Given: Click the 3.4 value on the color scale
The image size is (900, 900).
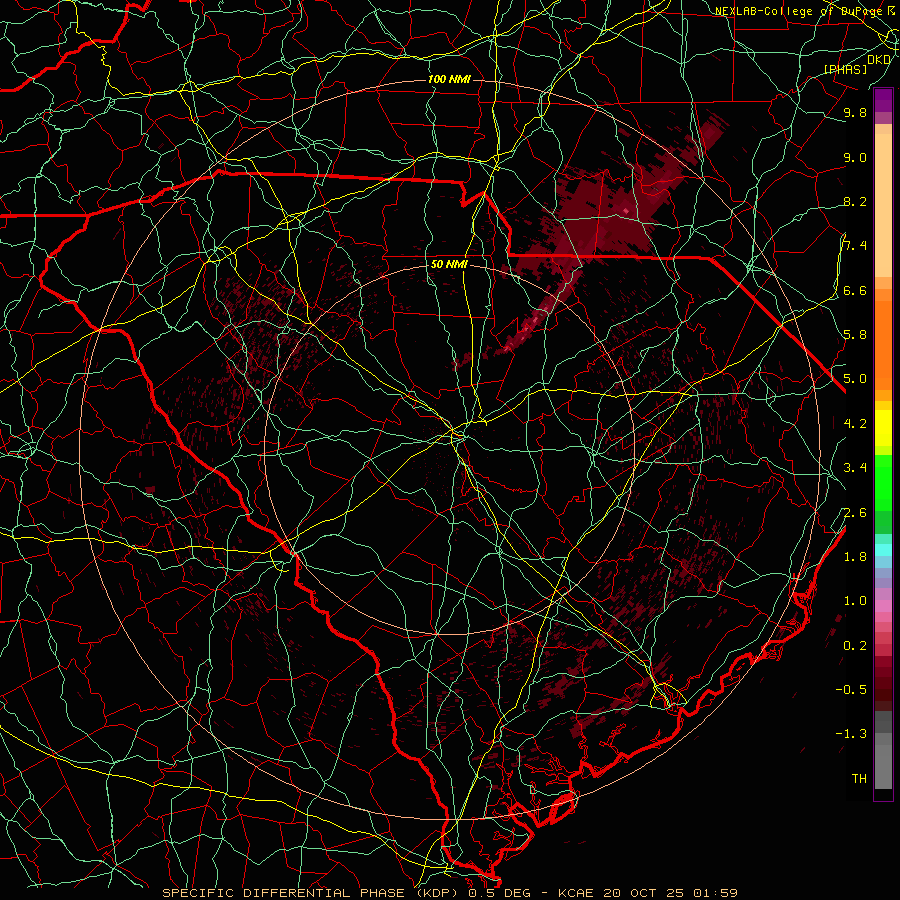Looking at the screenshot, I should 855,467.
